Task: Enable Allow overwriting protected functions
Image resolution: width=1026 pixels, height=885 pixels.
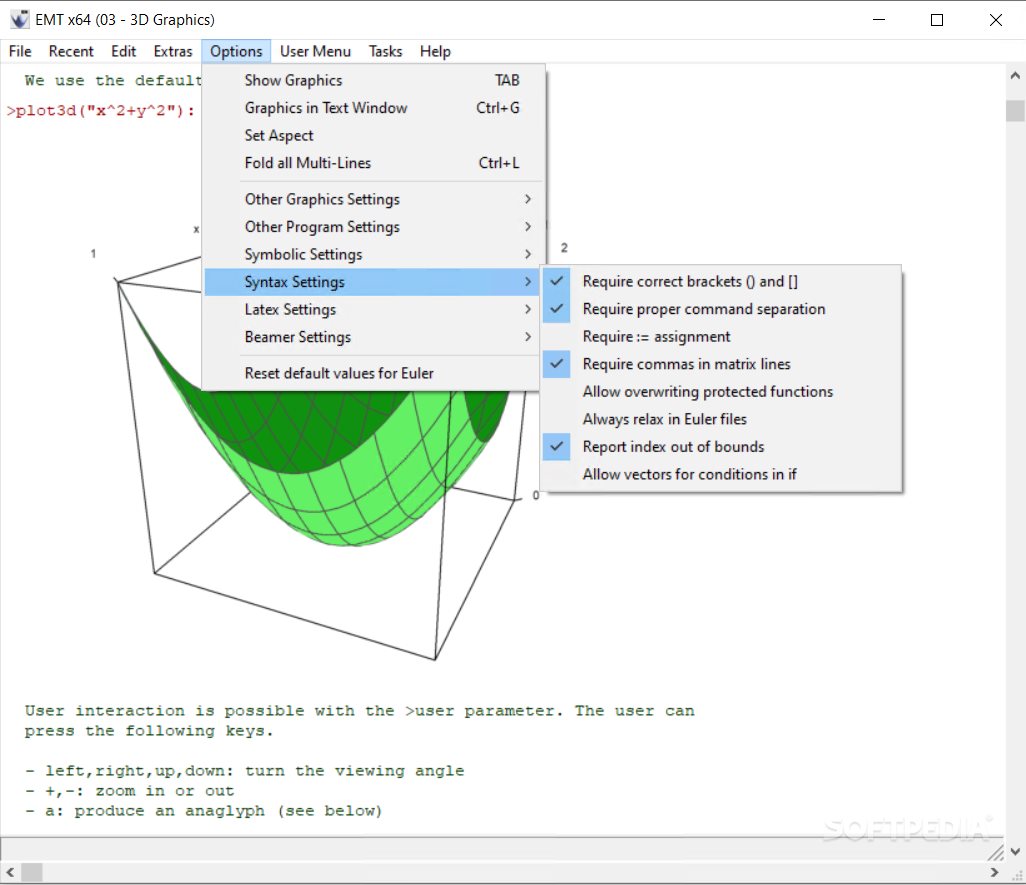Action: pyautogui.click(x=721, y=391)
